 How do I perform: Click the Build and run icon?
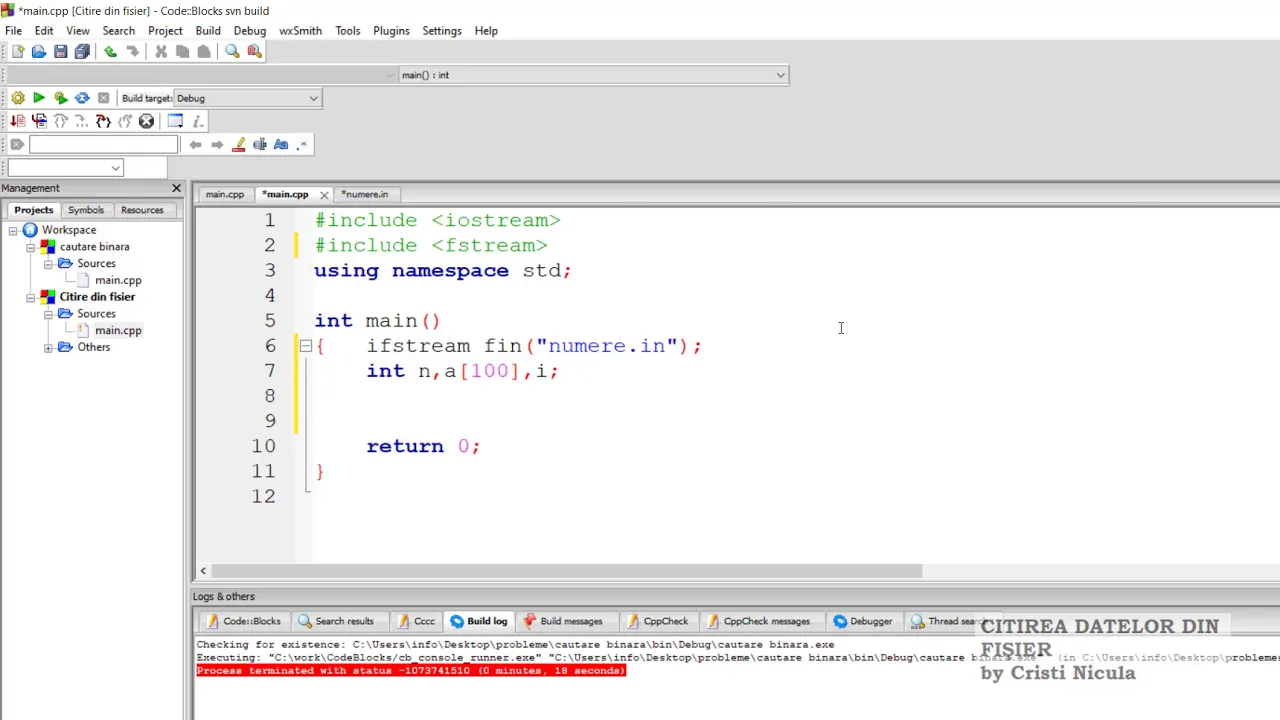[x=61, y=98]
